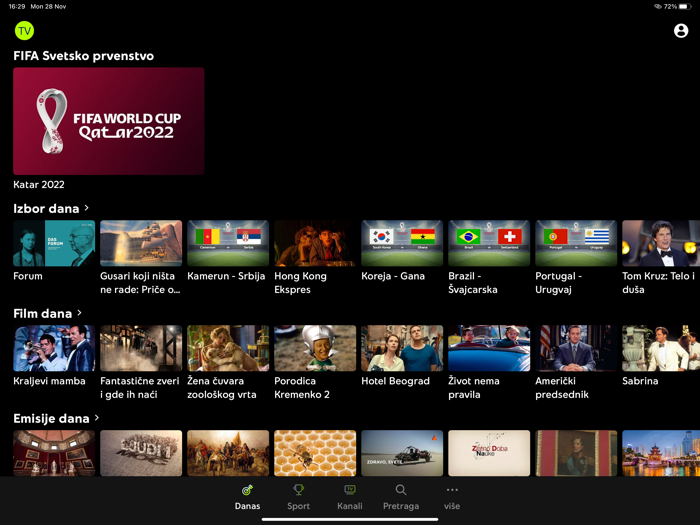The image size is (700, 525).
Task: Open the Kamerun - Srbija match thumbnail
Action: click(x=228, y=243)
